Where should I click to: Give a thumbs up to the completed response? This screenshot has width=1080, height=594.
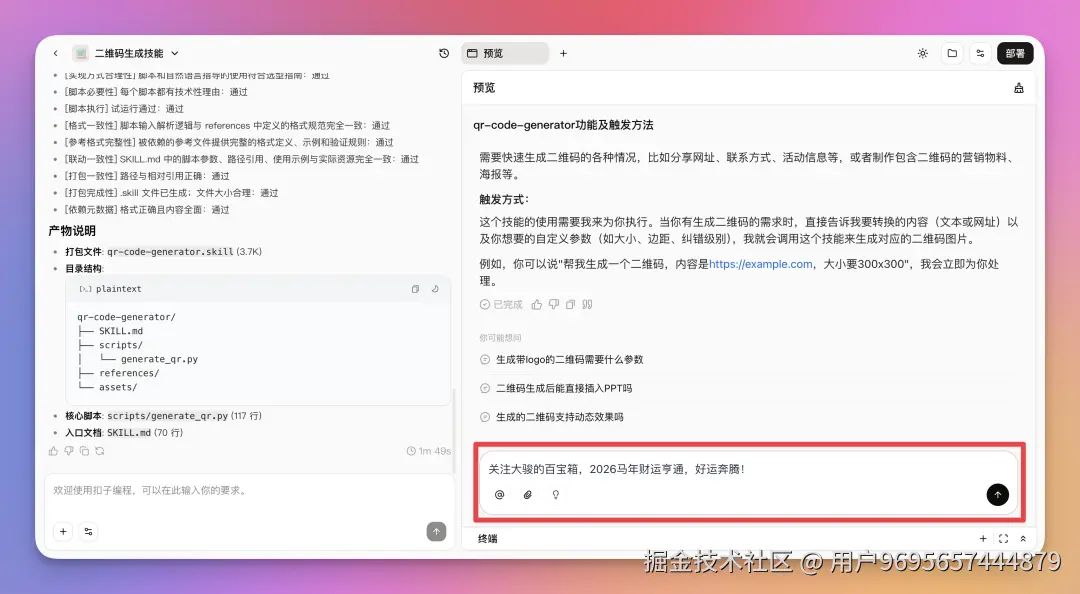(x=537, y=305)
